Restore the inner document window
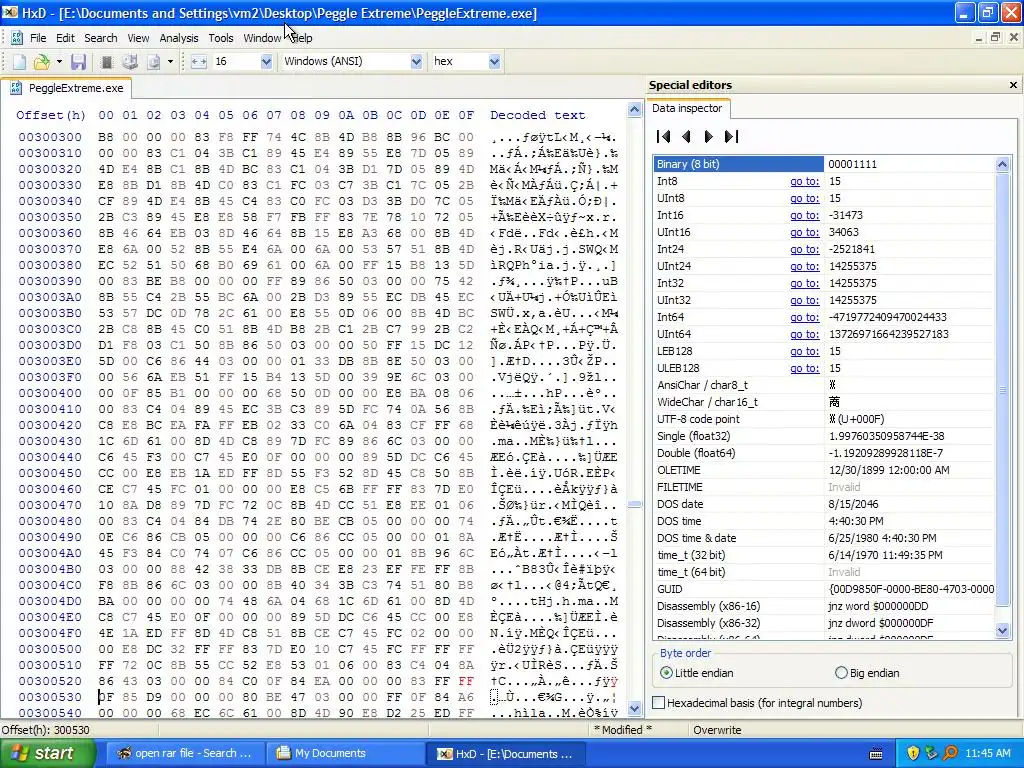The height and width of the screenshot is (768, 1024). click(x=995, y=38)
